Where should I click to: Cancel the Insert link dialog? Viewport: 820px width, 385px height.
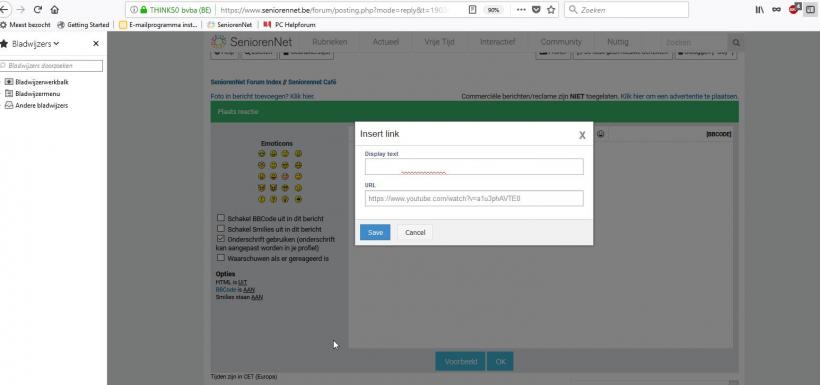pos(415,232)
